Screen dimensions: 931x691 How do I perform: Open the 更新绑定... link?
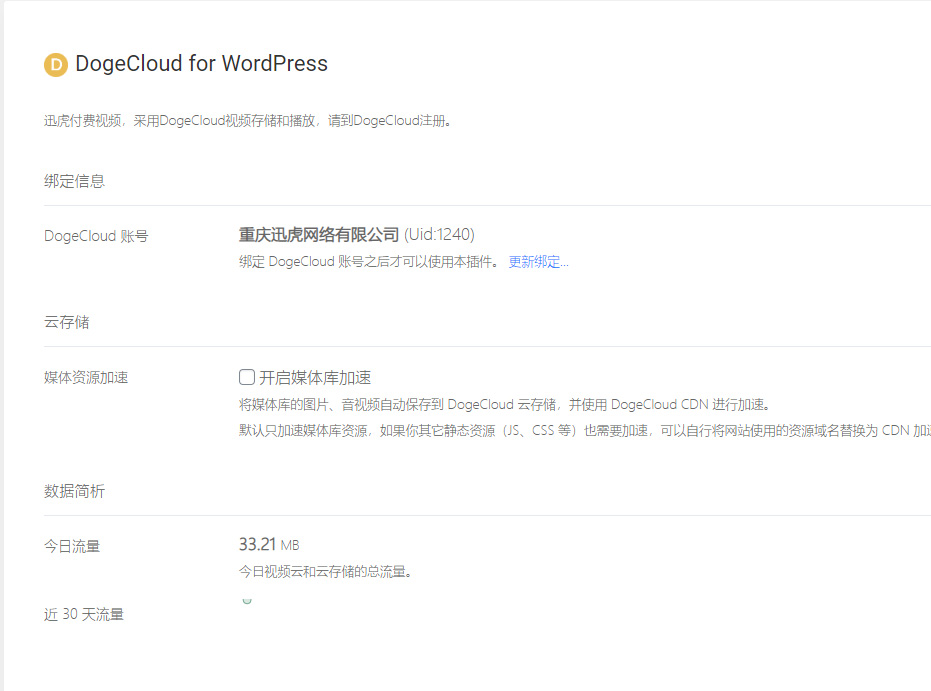coord(539,262)
